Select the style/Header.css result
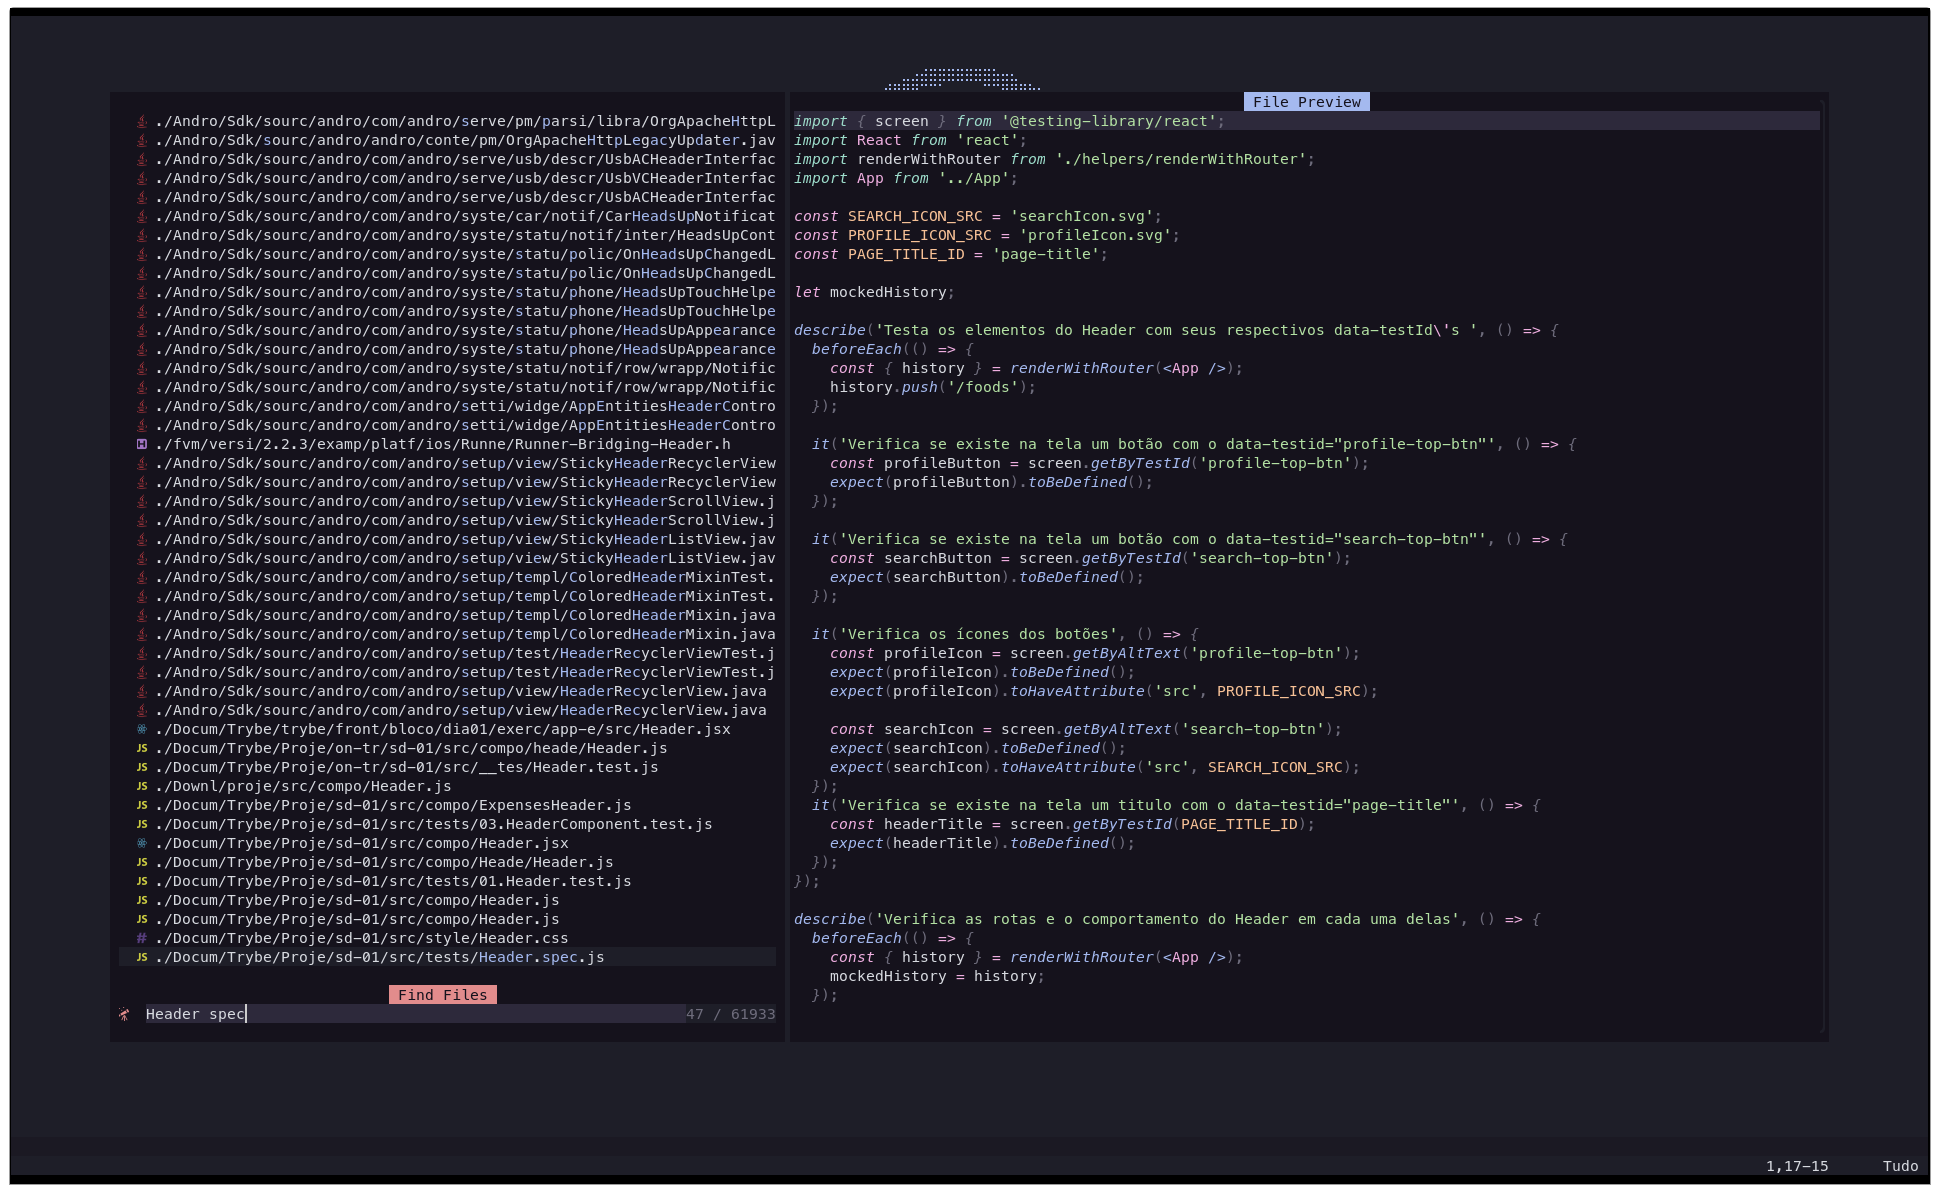The image size is (1940, 1194). pos(361,938)
